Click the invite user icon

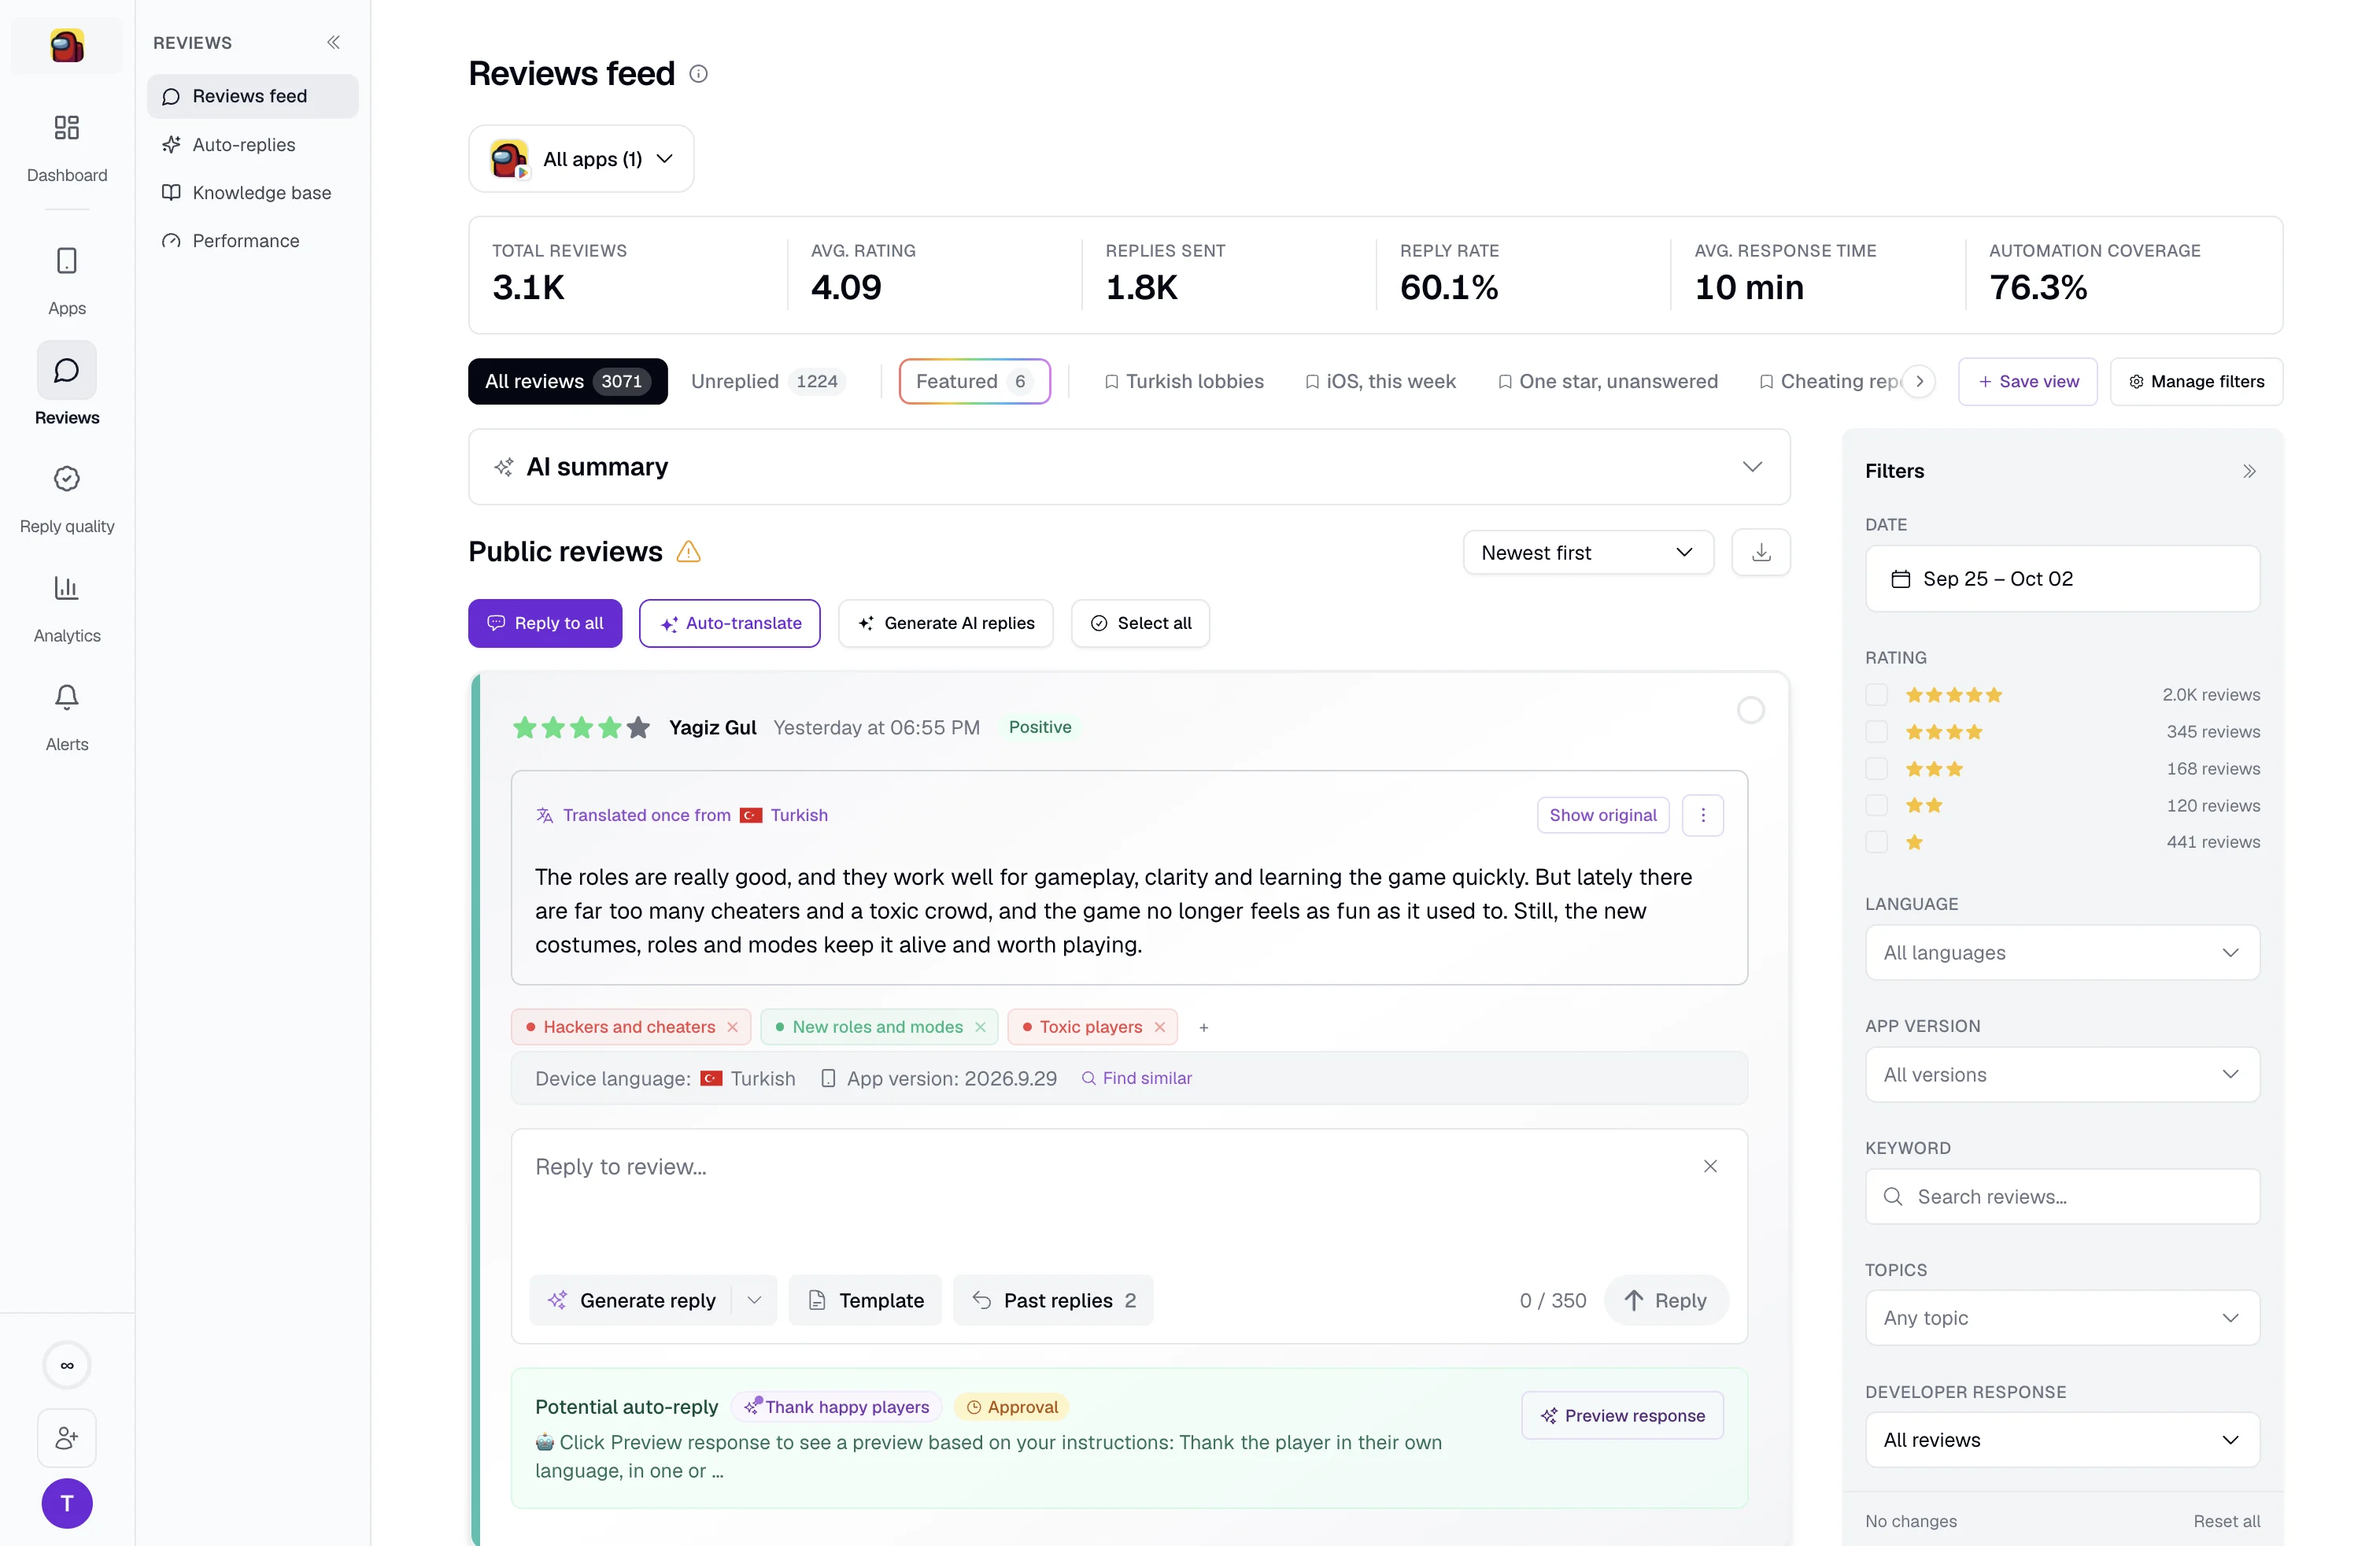click(66, 1438)
